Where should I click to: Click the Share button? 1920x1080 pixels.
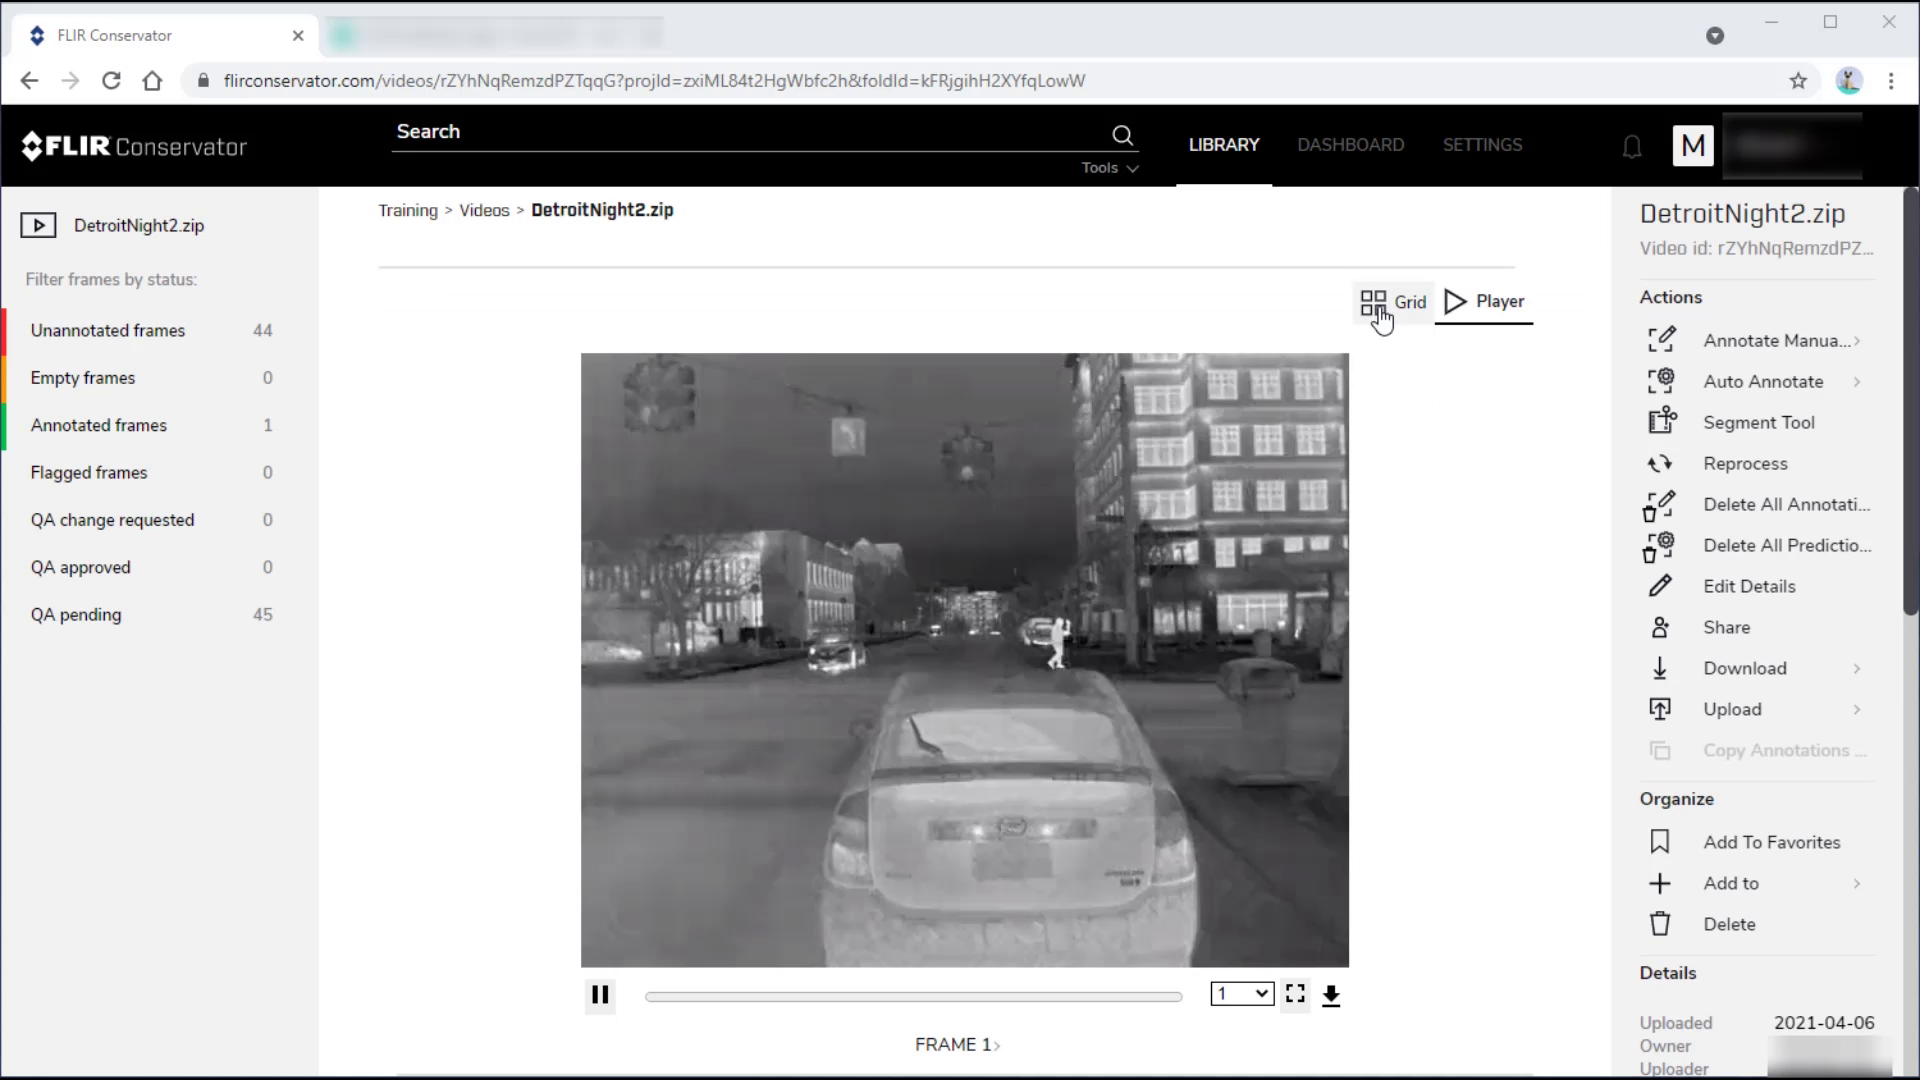coord(1727,626)
